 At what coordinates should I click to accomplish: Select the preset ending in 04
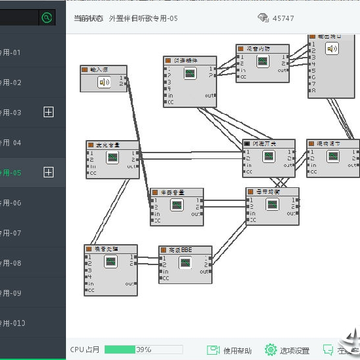(33, 142)
